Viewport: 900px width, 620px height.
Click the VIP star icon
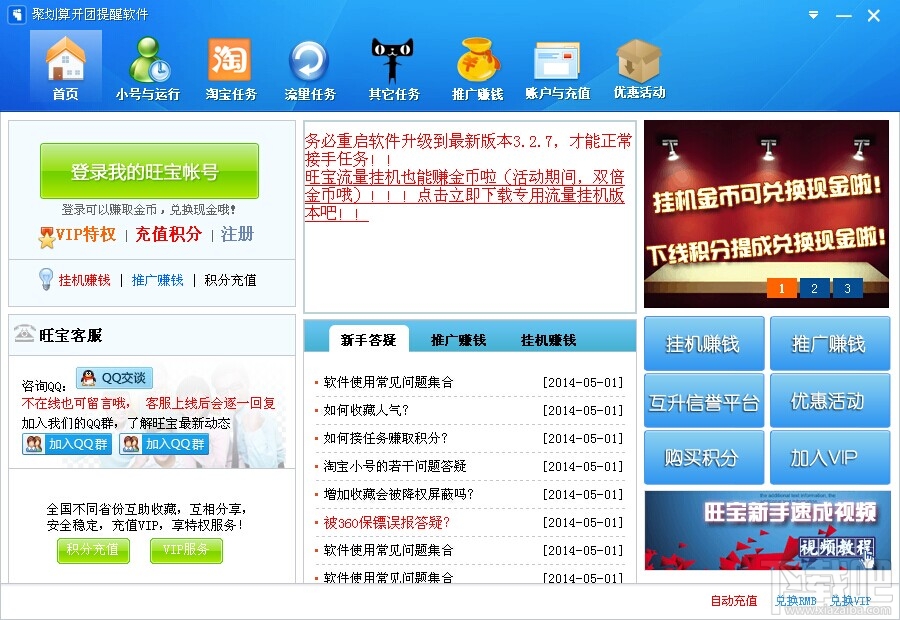pyautogui.click(x=46, y=237)
